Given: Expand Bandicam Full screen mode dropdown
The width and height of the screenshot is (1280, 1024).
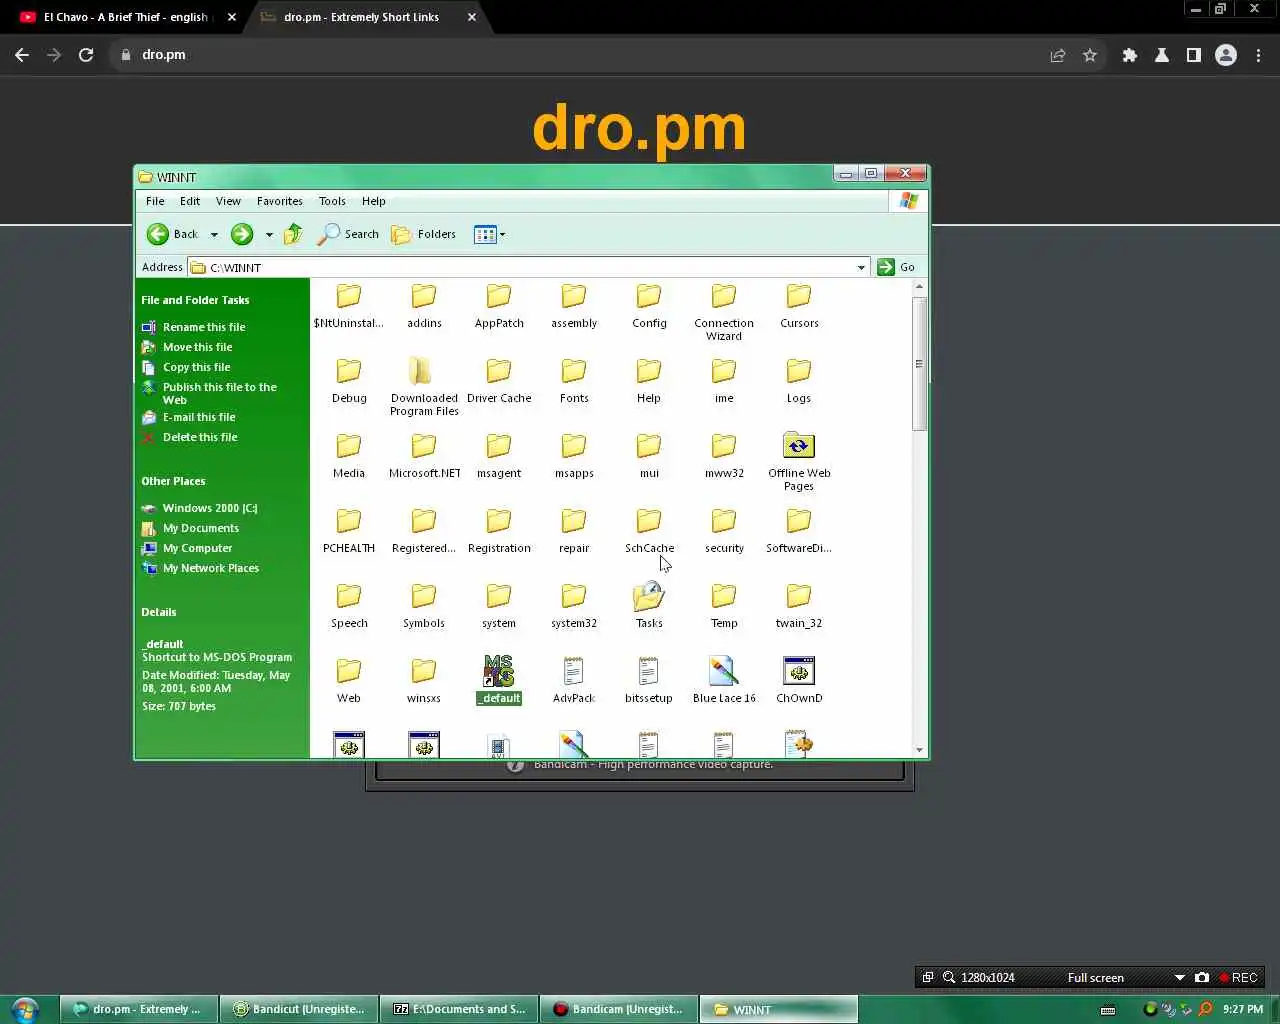Looking at the screenshot, I should 1180,977.
